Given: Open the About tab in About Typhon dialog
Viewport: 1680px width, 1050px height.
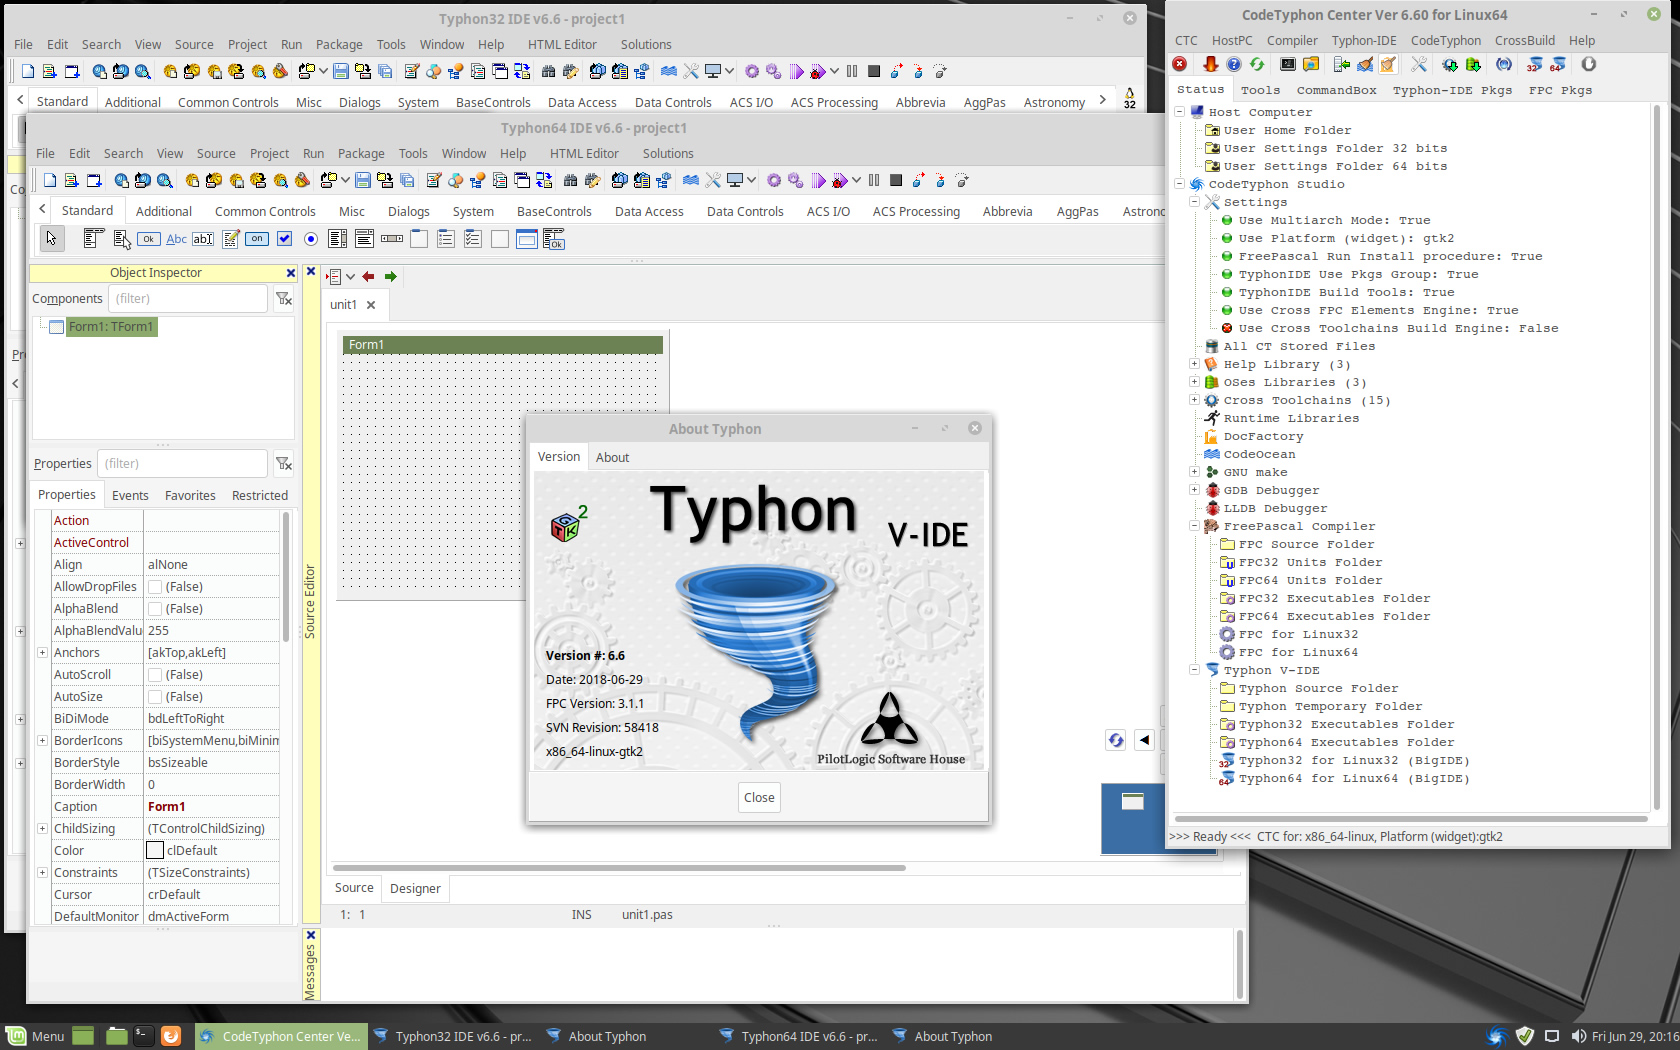Looking at the screenshot, I should click(x=612, y=457).
